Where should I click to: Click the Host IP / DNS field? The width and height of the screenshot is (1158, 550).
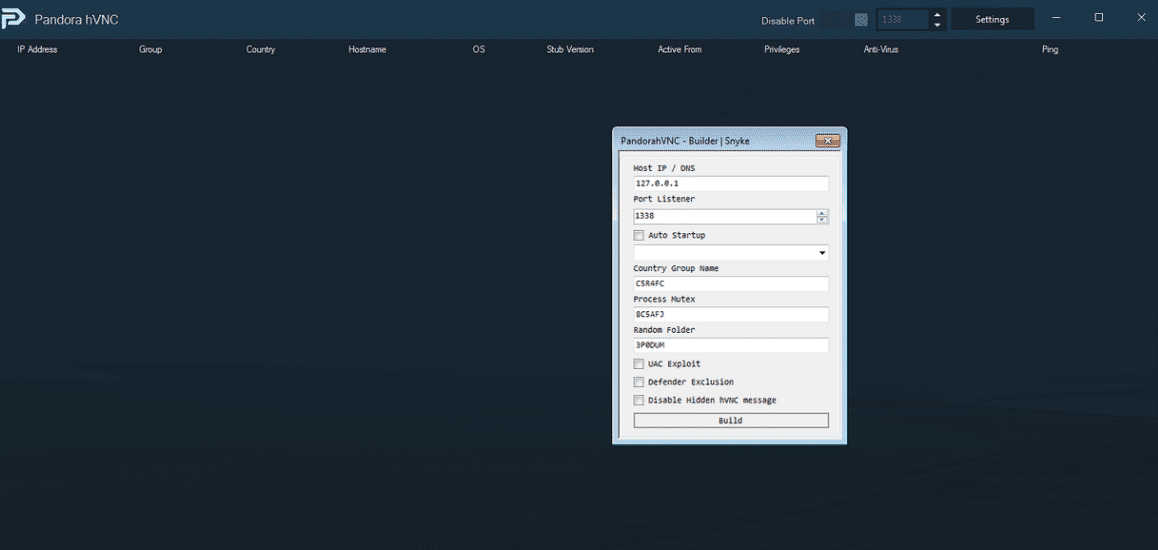[x=730, y=184]
